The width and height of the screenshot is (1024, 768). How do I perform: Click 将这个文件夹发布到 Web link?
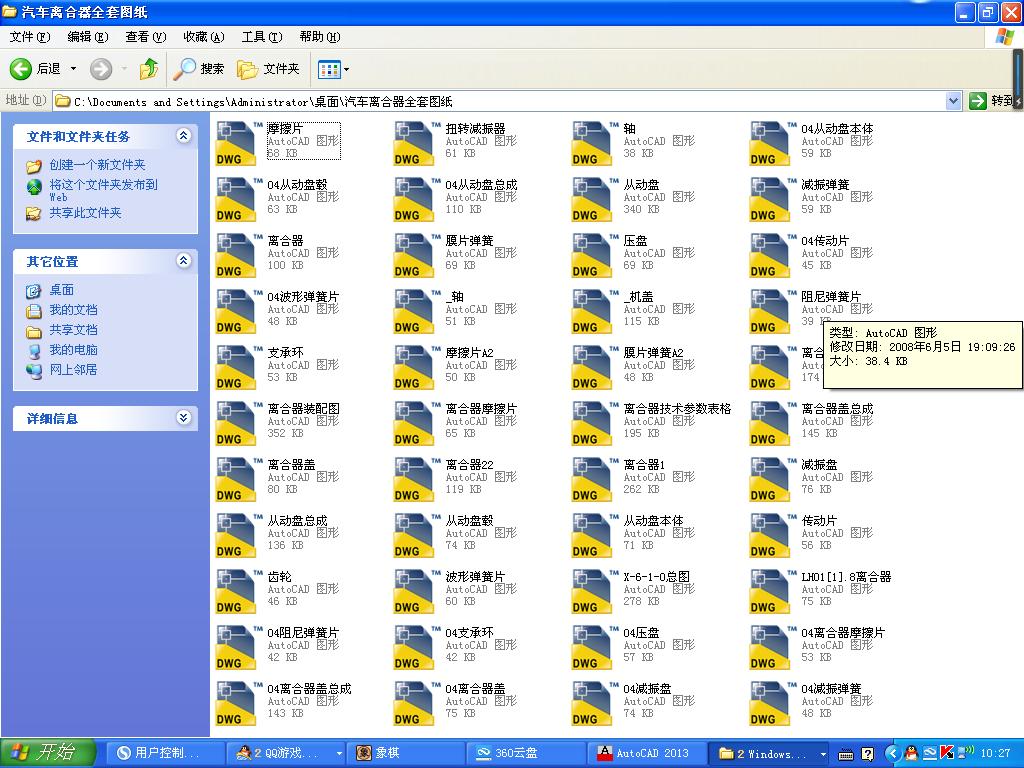[x=103, y=190]
